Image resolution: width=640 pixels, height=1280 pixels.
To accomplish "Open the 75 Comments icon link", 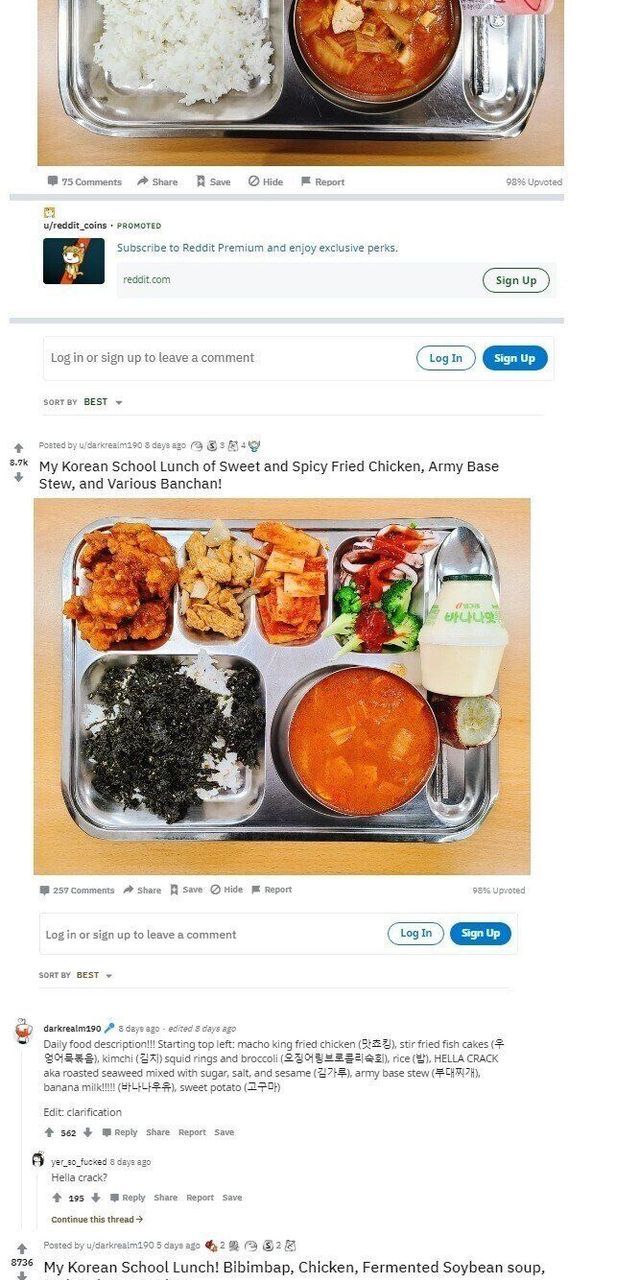I will click(x=84, y=182).
